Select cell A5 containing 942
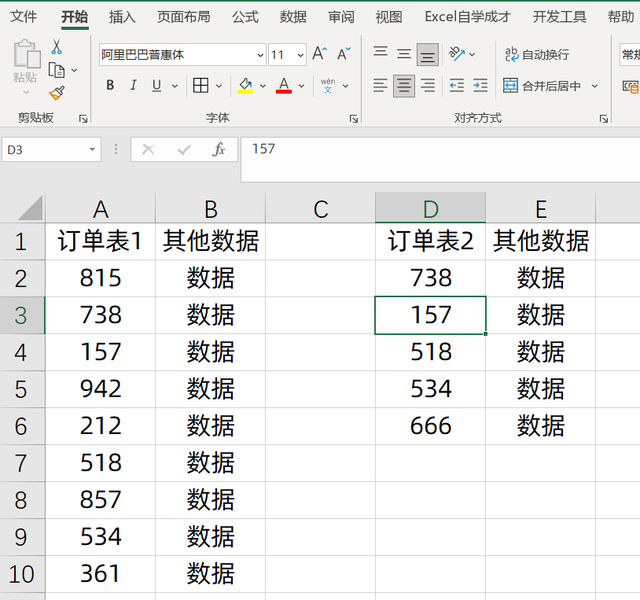 [x=100, y=389]
